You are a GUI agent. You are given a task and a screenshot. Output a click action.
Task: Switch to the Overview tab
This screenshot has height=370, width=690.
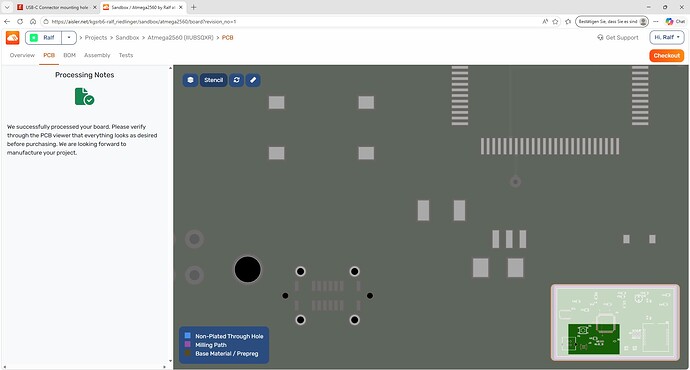coord(22,55)
